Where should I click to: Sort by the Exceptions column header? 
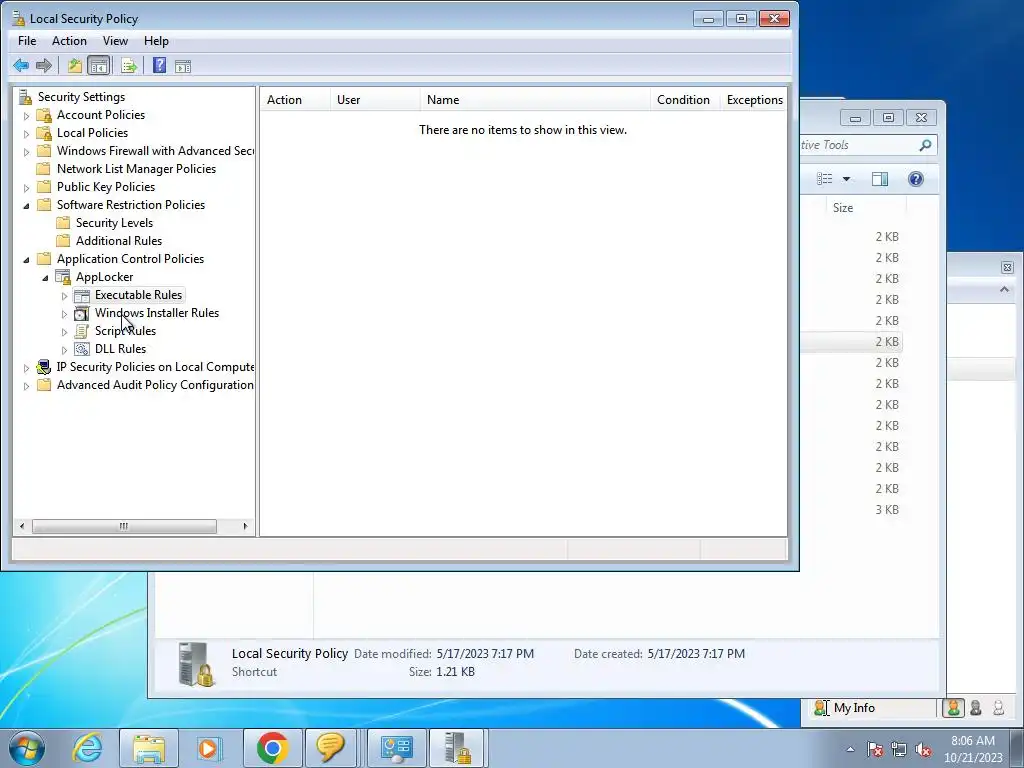[x=754, y=100]
